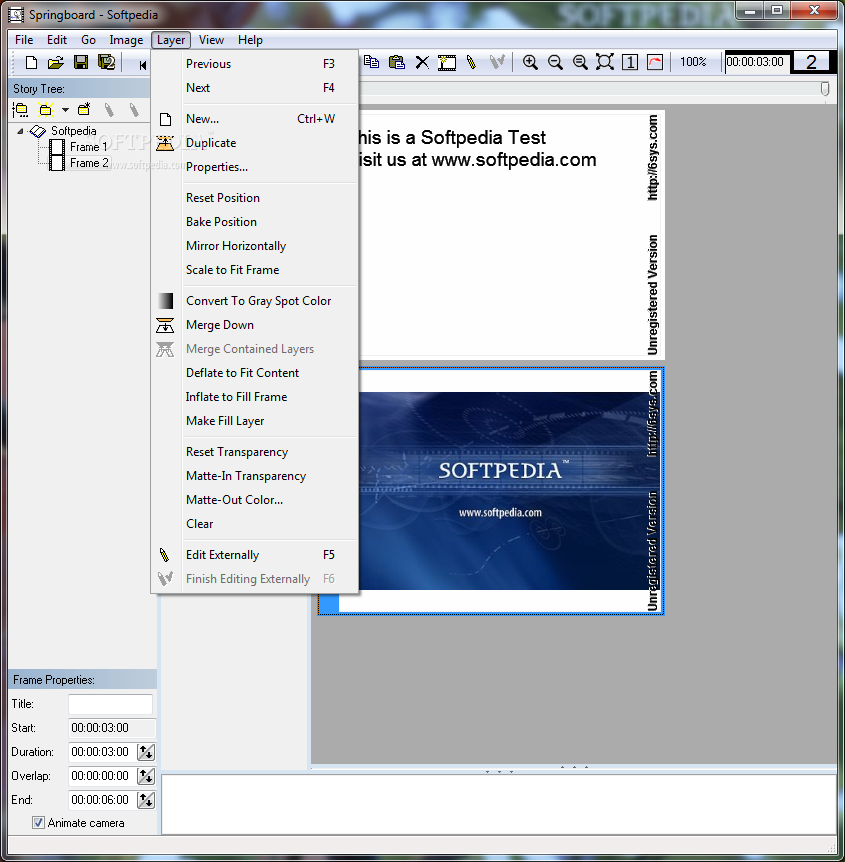Click first Story Tree folder icon
Image resolution: width=845 pixels, height=862 pixels.
click(20, 110)
